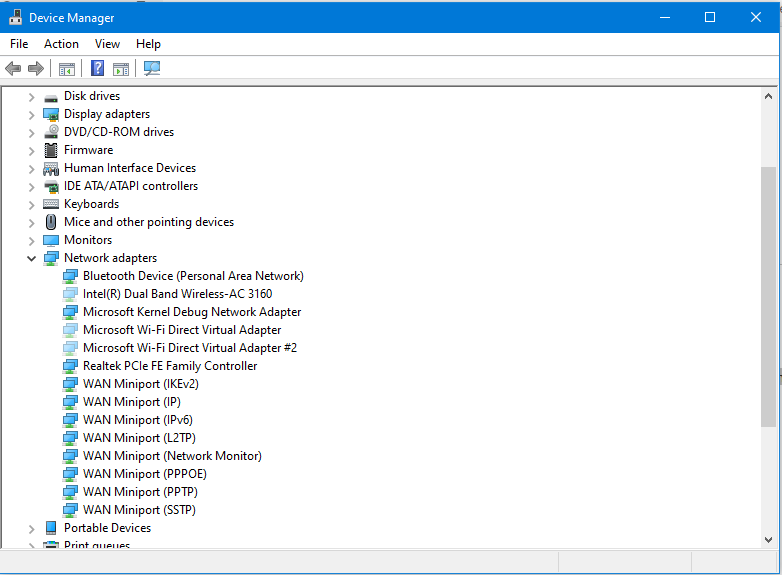Click the Intel Dual Band Wireless-AC 3160 icon

(70, 294)
